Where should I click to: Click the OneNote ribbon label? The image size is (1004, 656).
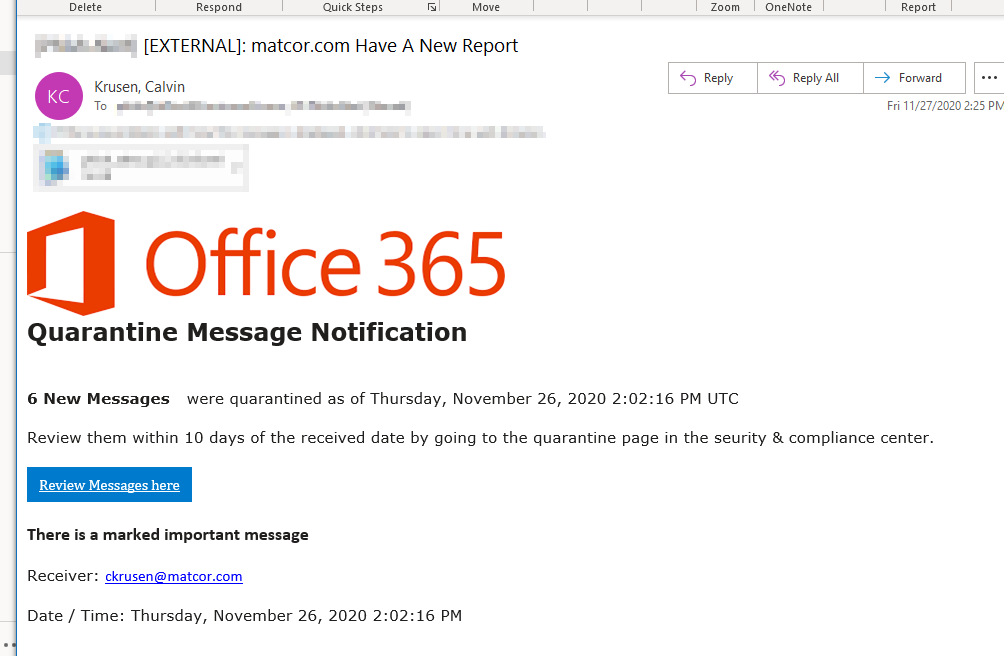point(789,7)
